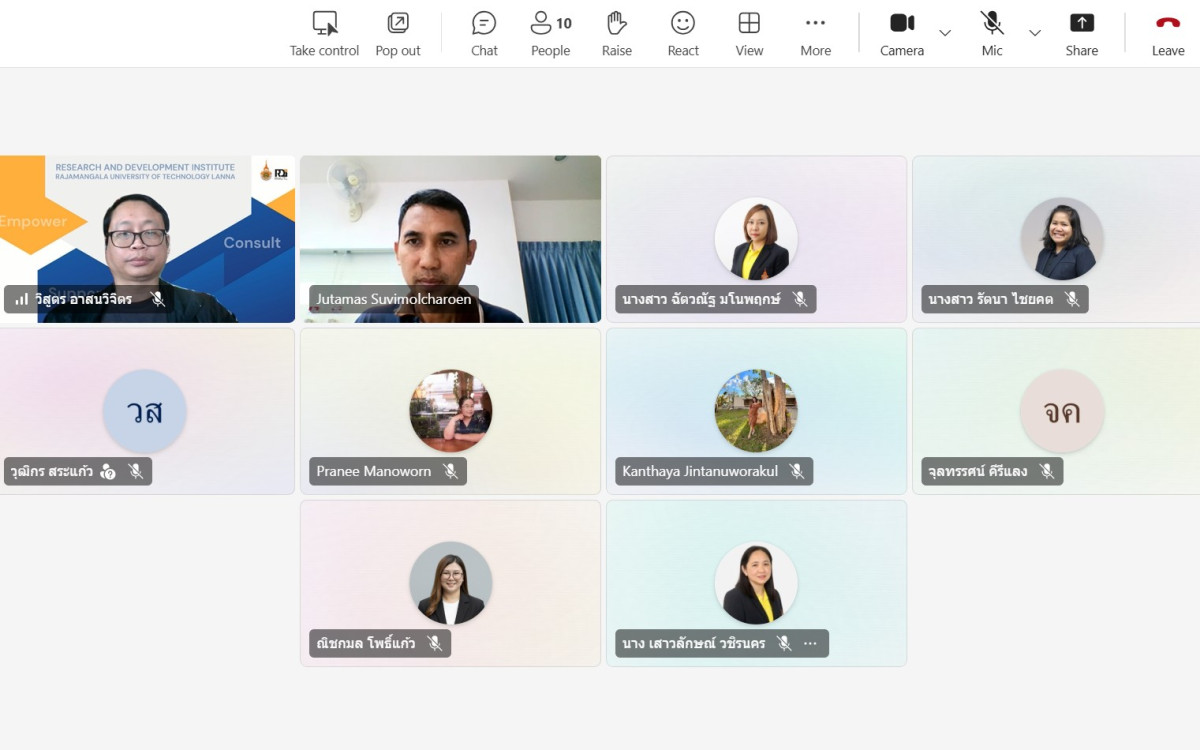Screen dimensions: 1200x750
Task: Expand the Mic options dropdown arrow
Action: (1035, 33)
